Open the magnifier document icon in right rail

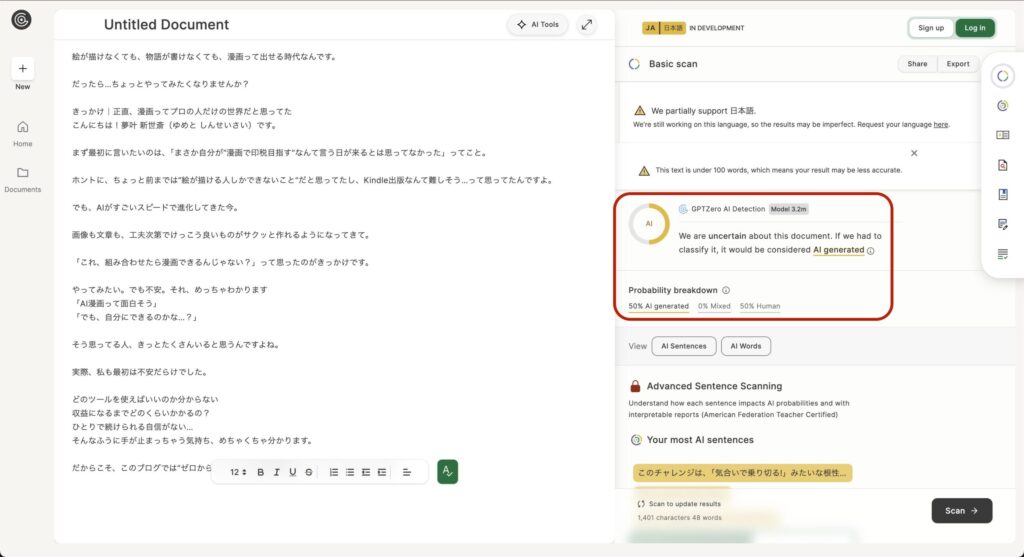pyautogui.click(x=1002, y=165)
